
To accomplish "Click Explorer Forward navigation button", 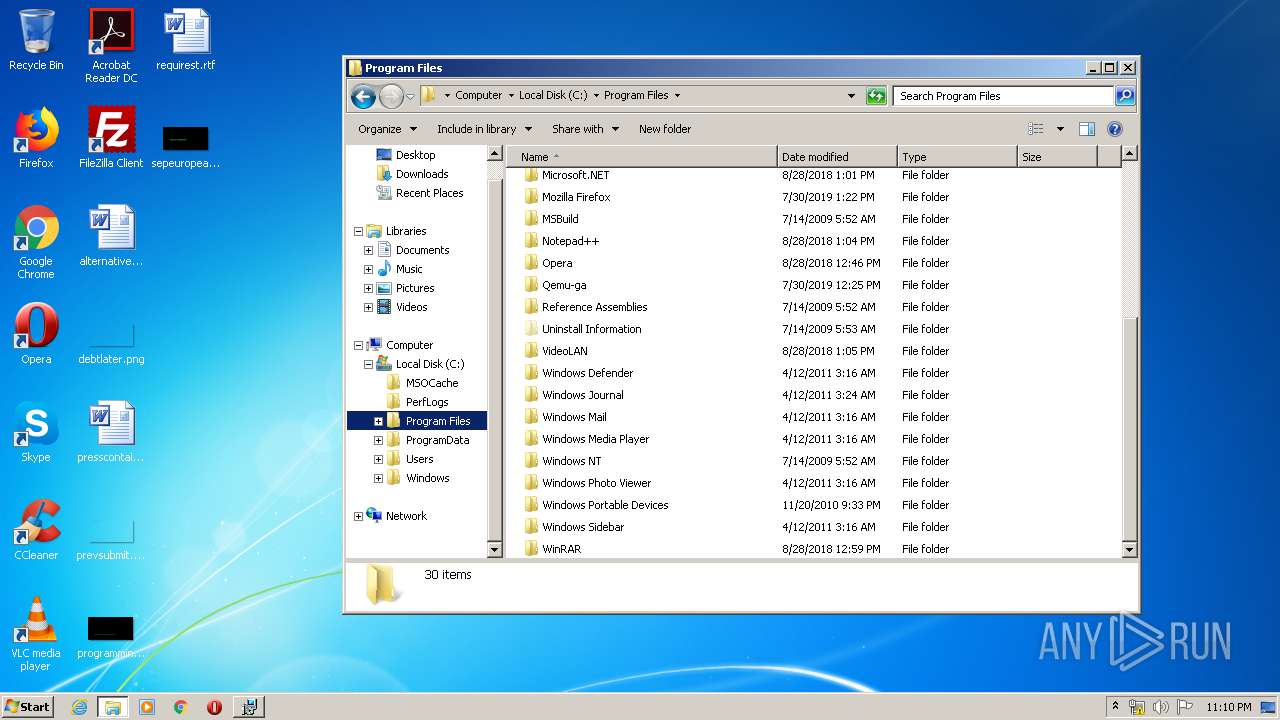I will pyautogui.click(x=390, y=96).
